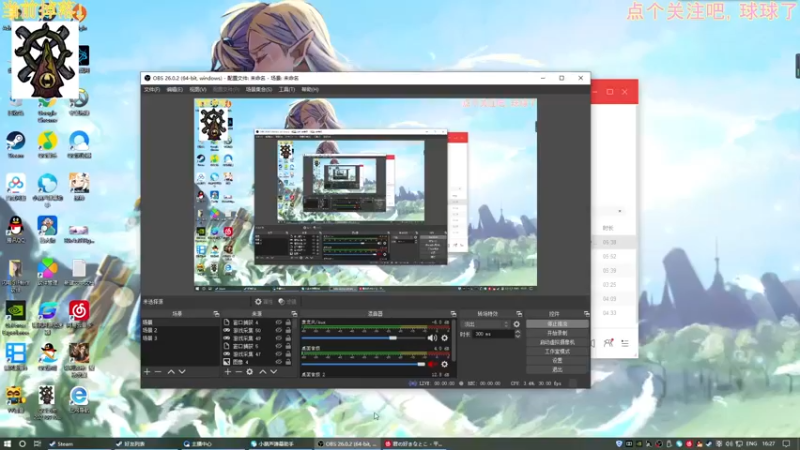Open taskbar clock showing 16:27
The height and width of the screenshot is (450, 800).
tap(768, 444)
